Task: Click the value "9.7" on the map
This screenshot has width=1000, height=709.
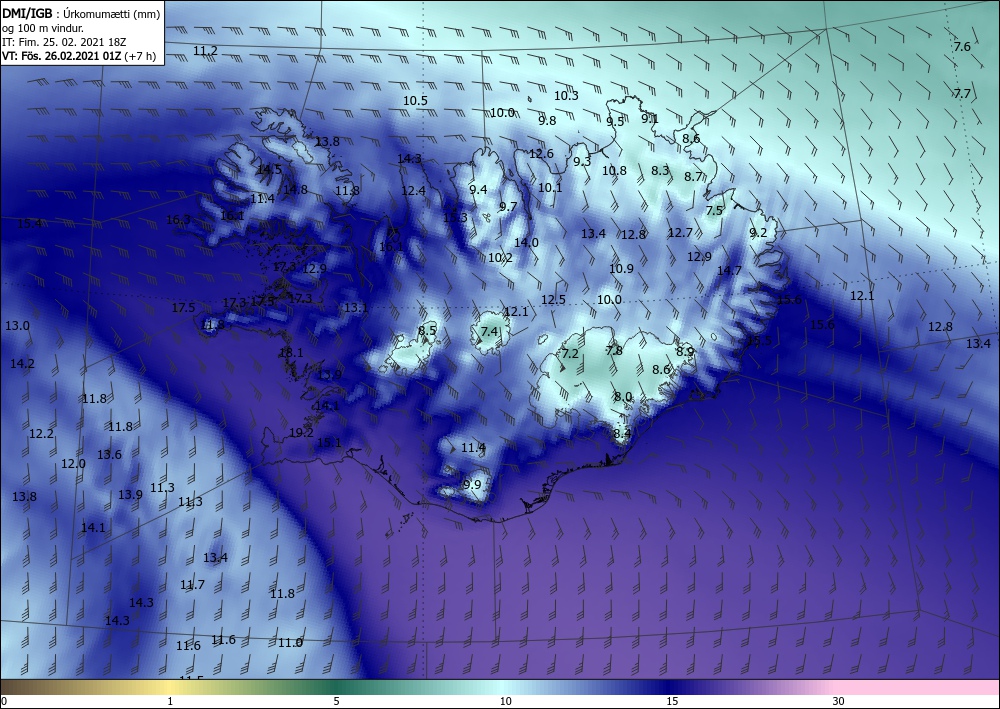Action: (x=508, y=207)
